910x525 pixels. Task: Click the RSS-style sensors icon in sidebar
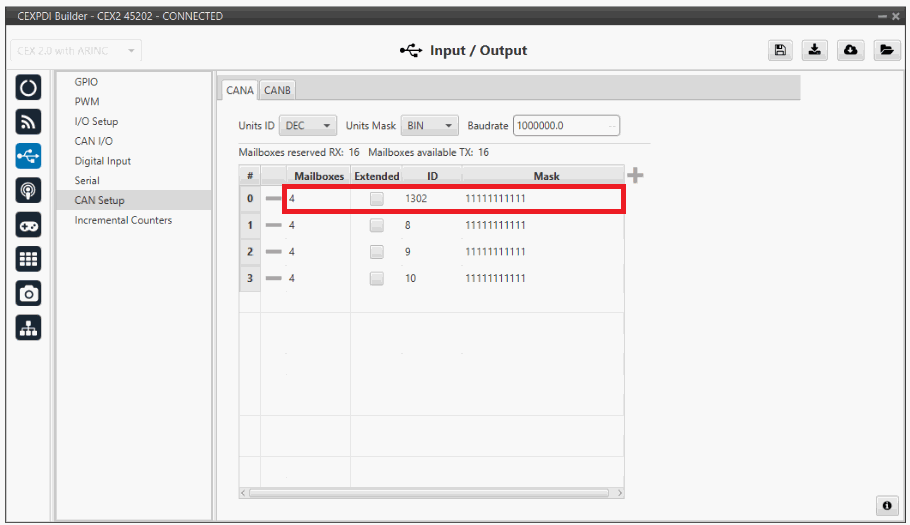click(x=28, y=121)
